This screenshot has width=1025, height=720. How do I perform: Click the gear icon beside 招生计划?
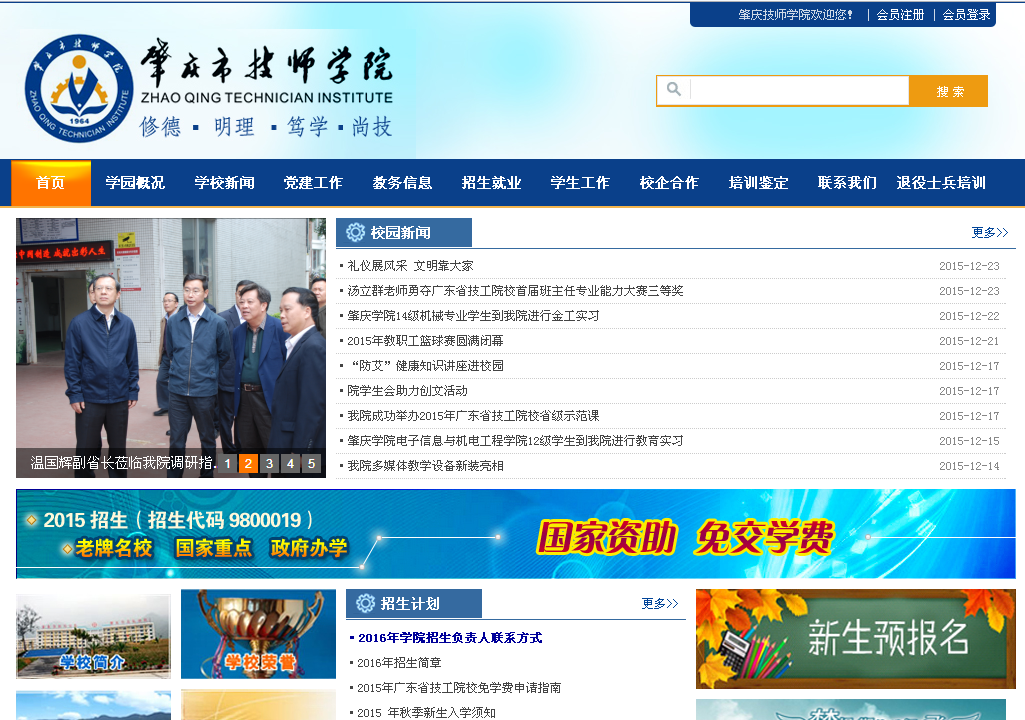365,603
